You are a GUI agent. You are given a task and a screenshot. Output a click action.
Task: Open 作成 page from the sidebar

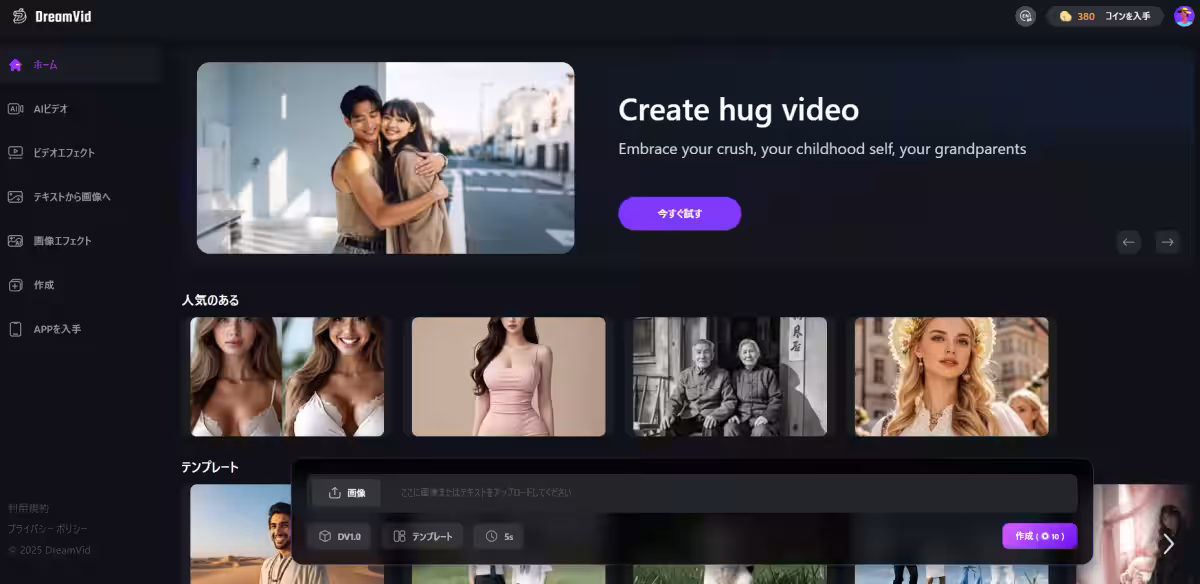click(43, 285)
